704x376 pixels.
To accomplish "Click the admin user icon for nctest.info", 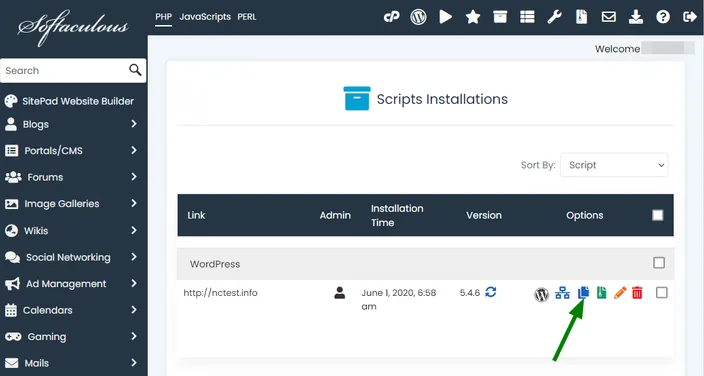I will [339, 293].
